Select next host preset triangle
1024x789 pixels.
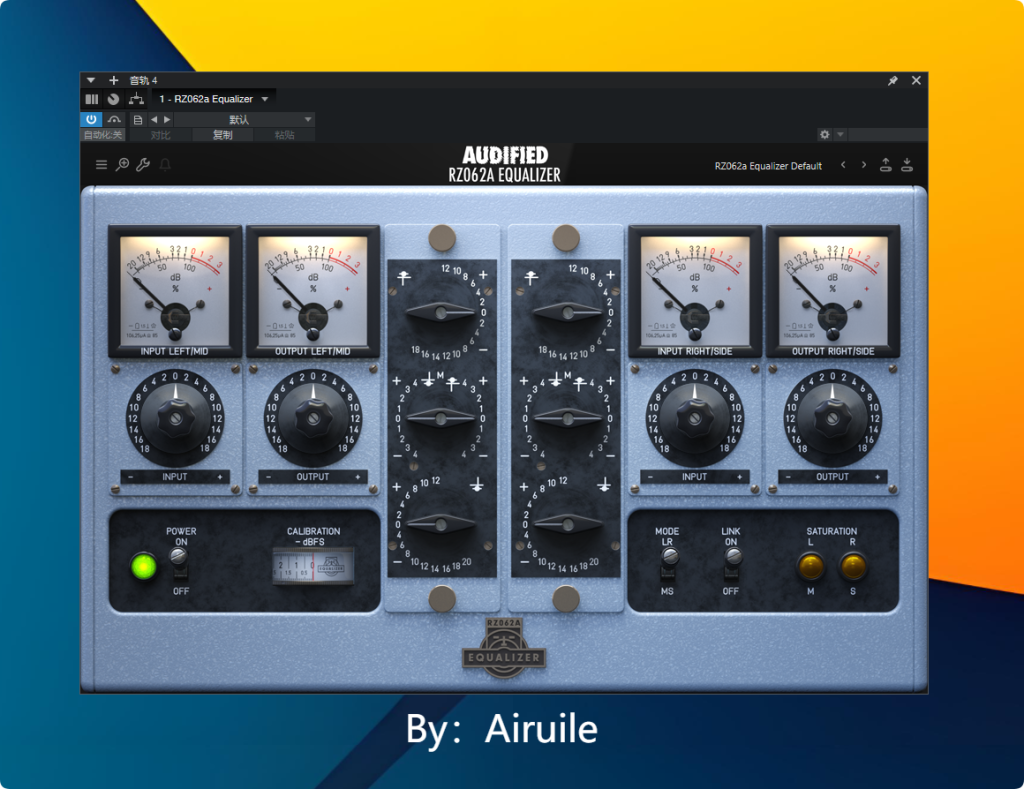pyautogui.click(x=167, y=120)
